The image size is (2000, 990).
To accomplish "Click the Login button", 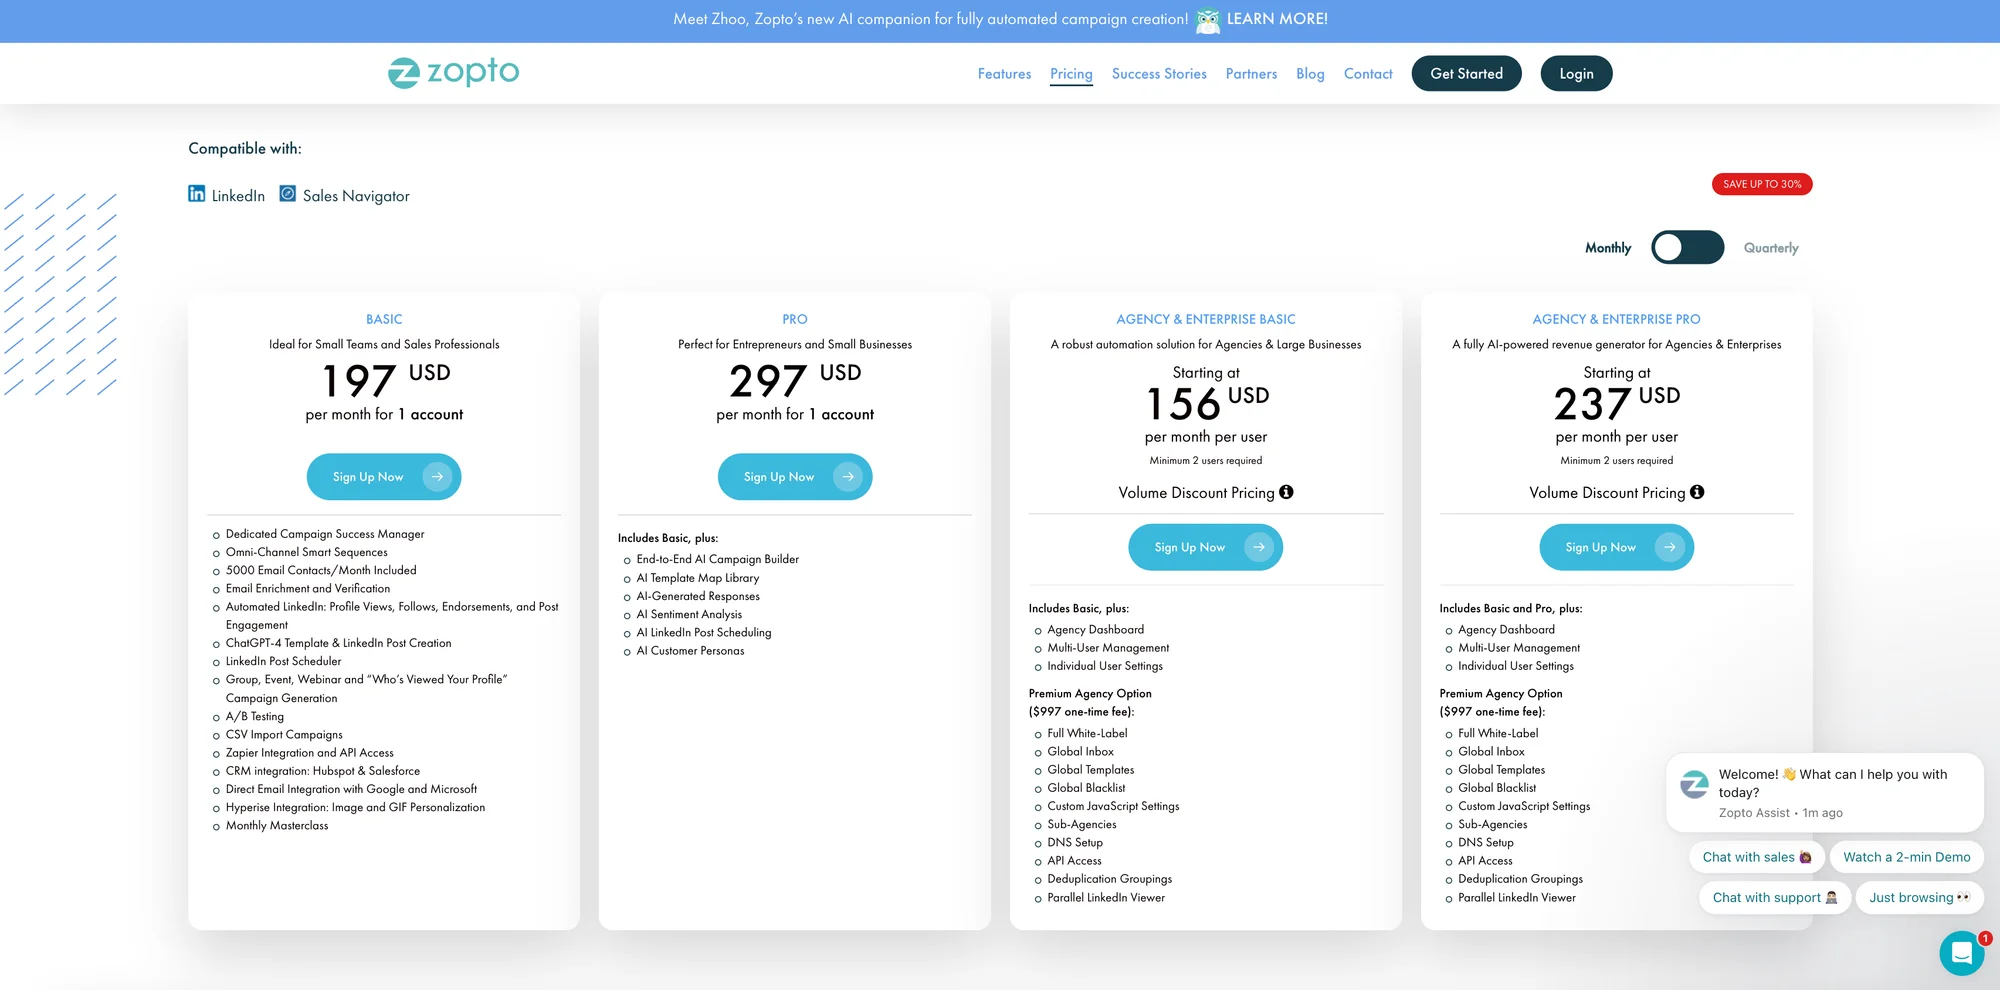I will (1576, 74).
